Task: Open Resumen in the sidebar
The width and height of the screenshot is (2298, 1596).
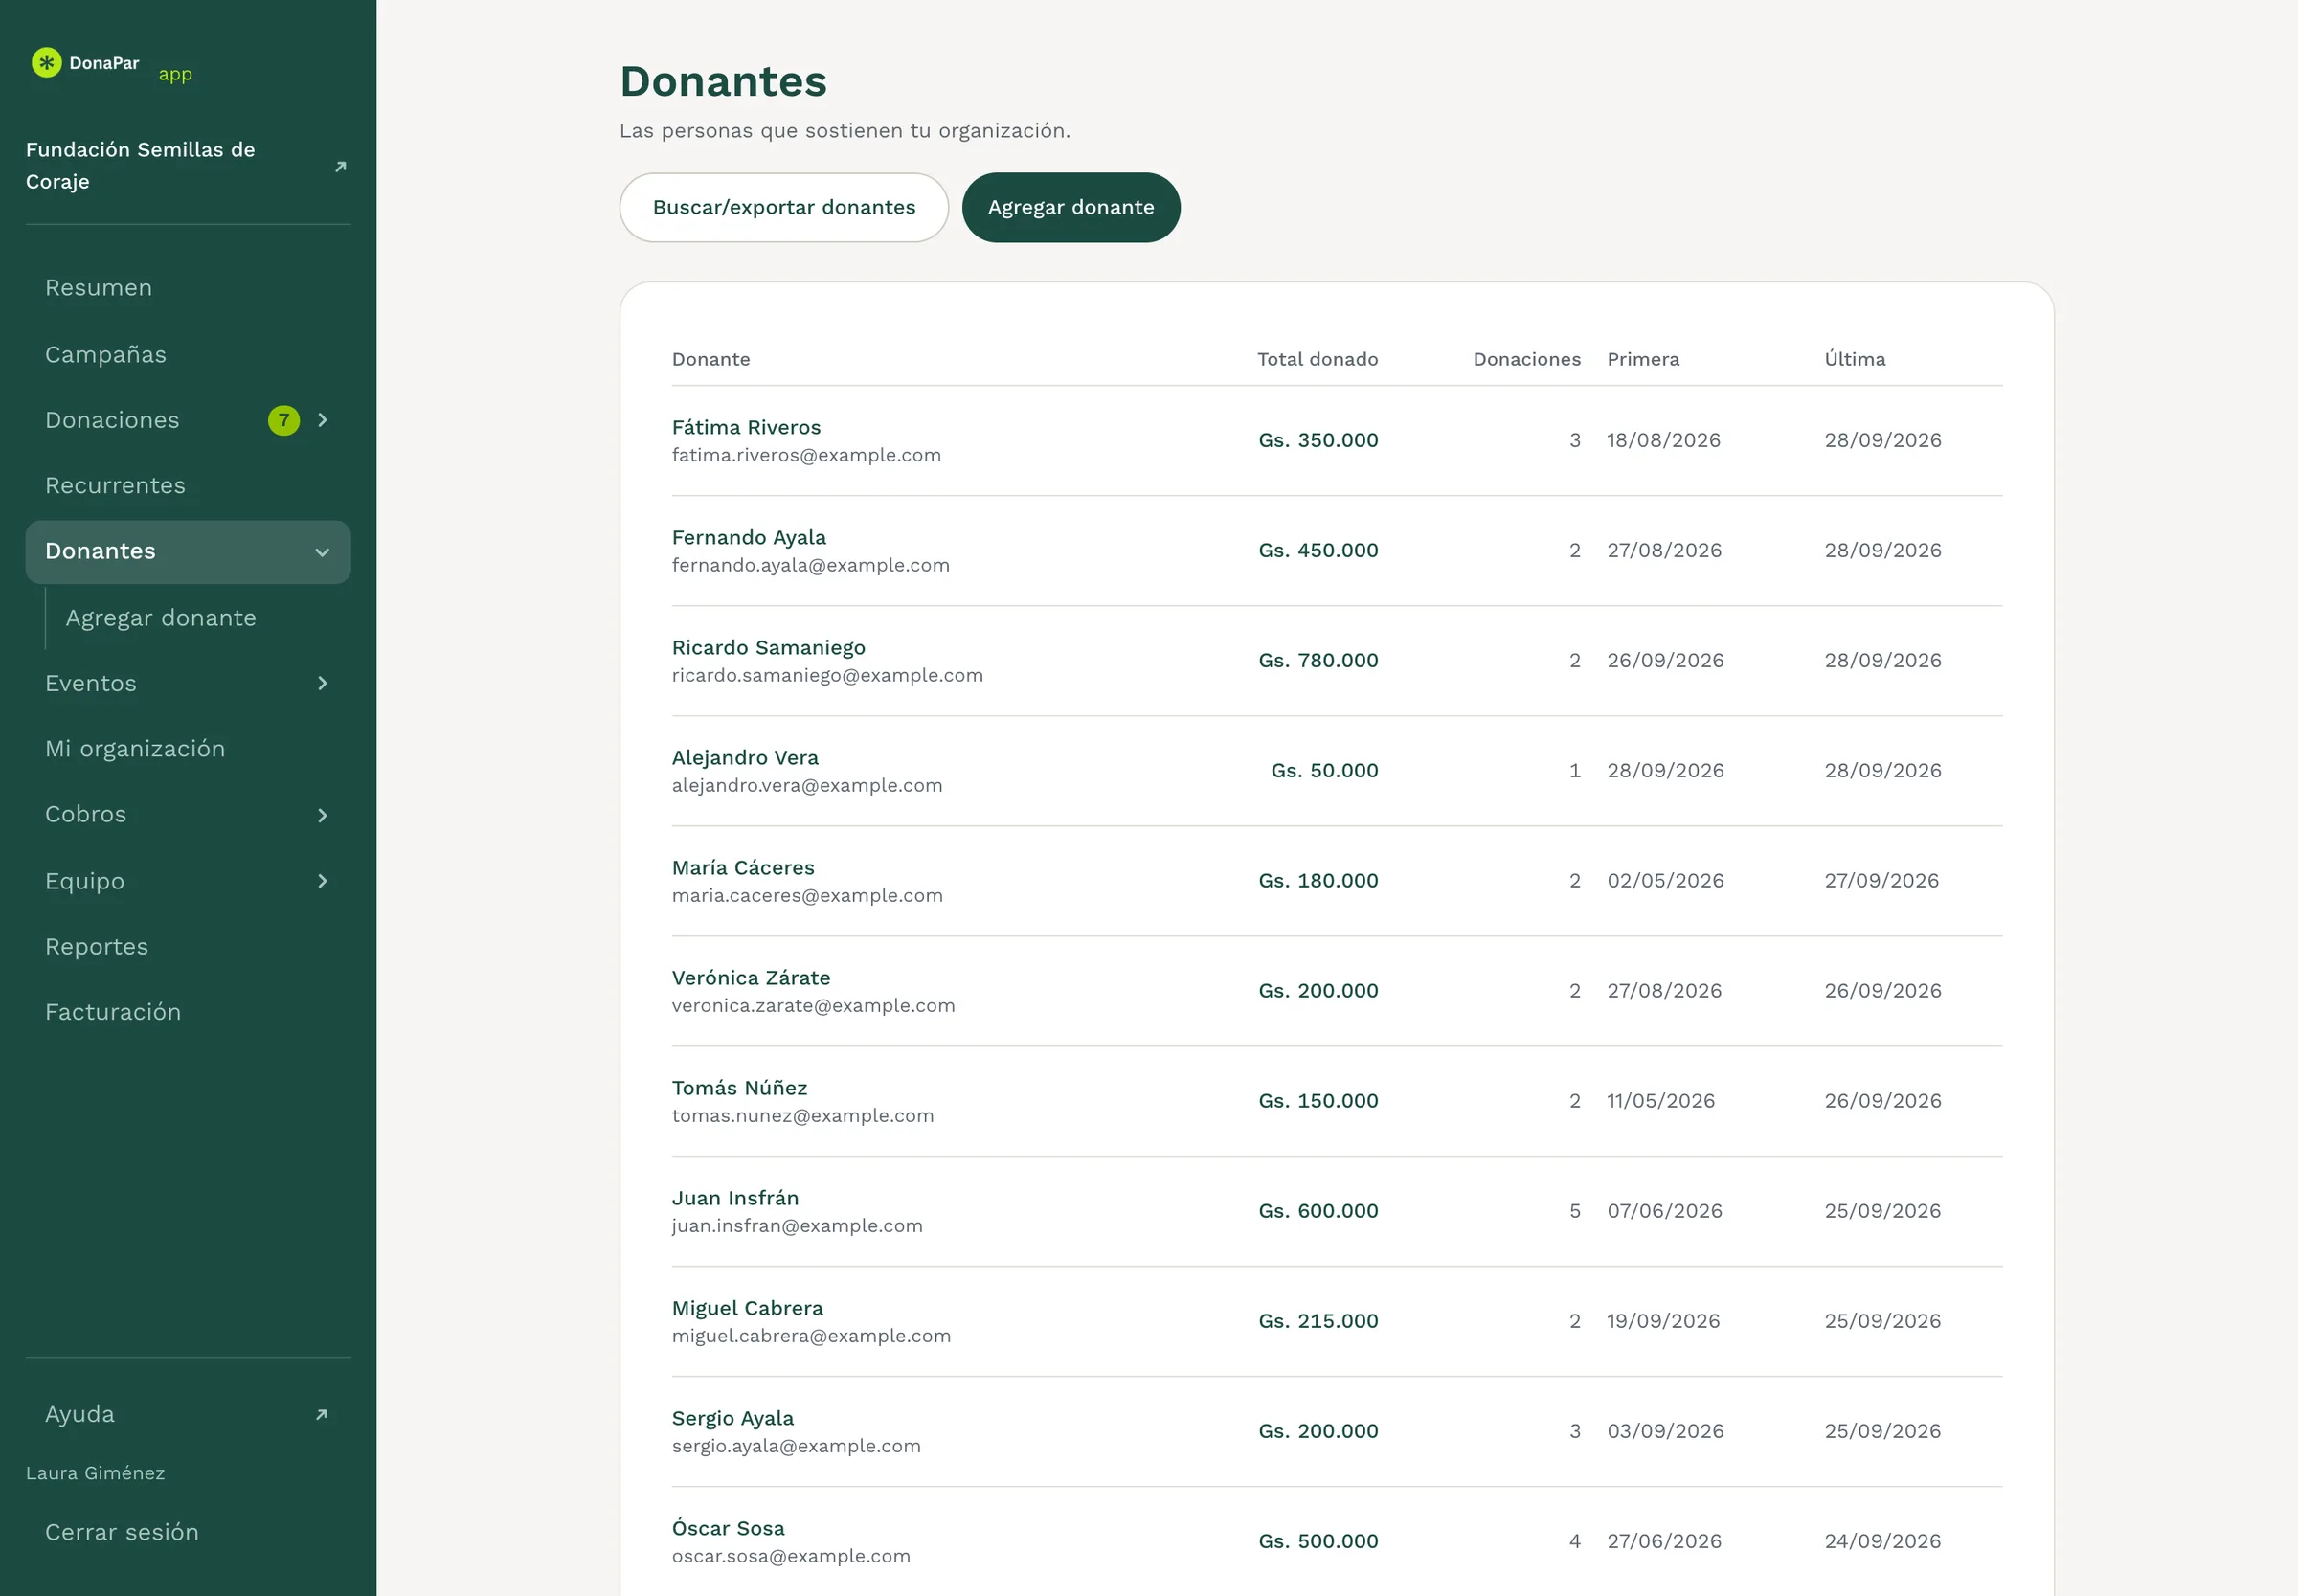Action: click(188, 288)
